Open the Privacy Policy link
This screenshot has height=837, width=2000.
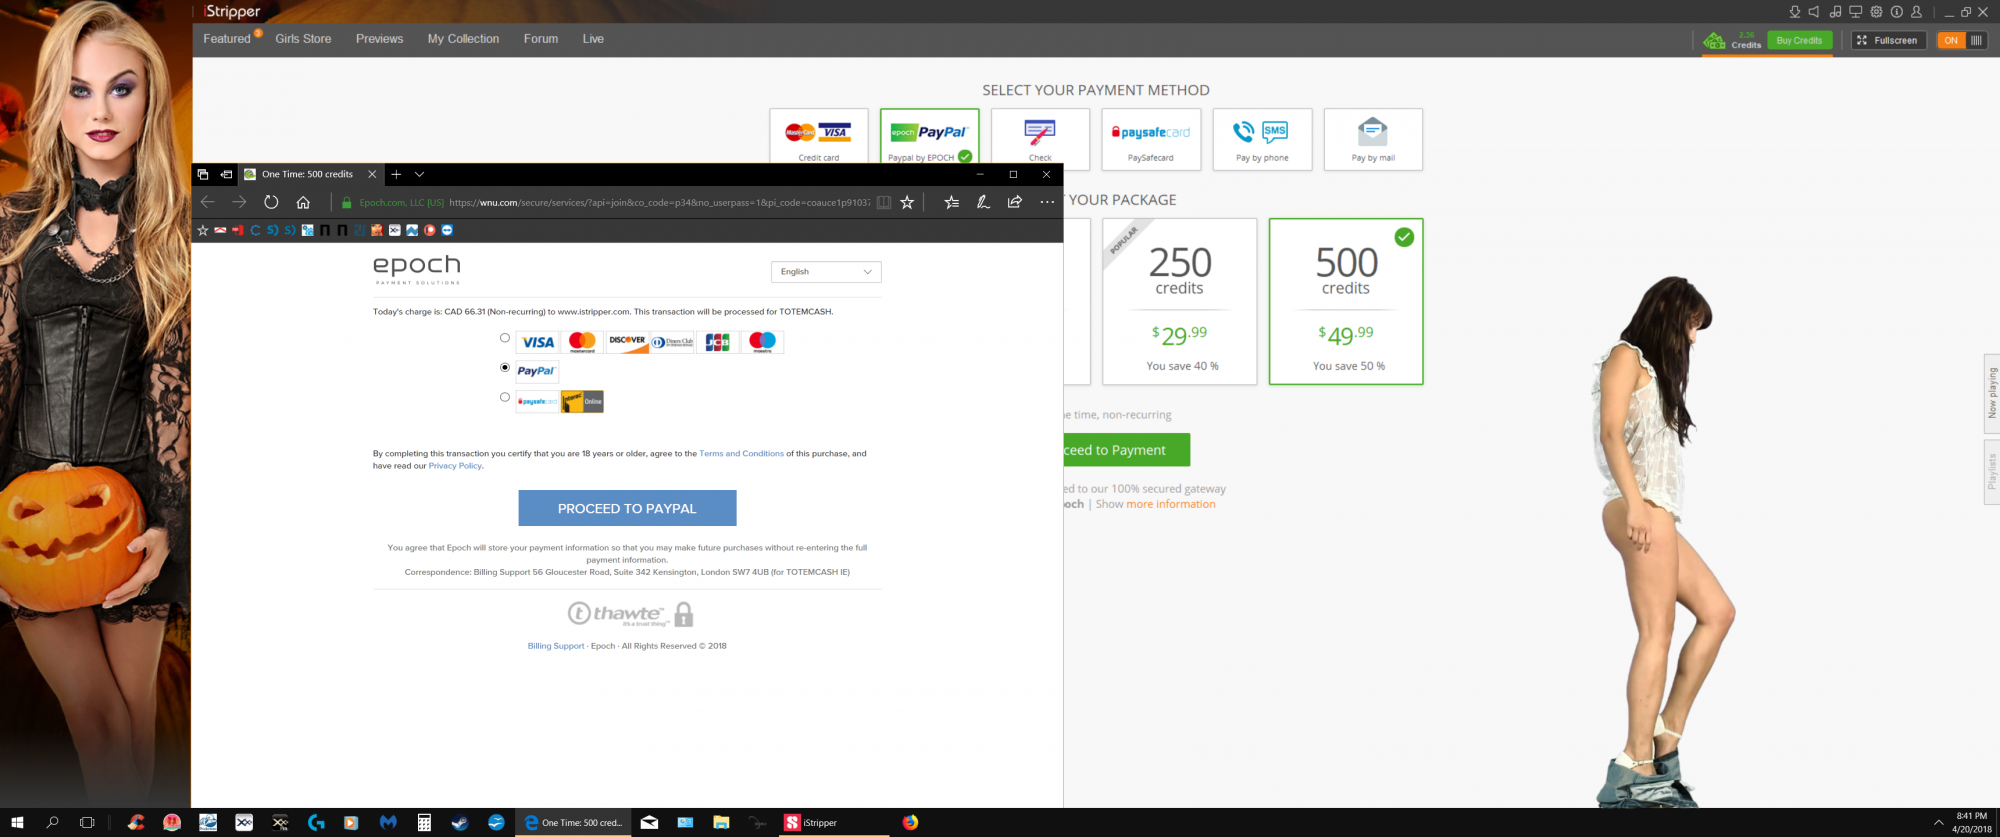point(455,466)
